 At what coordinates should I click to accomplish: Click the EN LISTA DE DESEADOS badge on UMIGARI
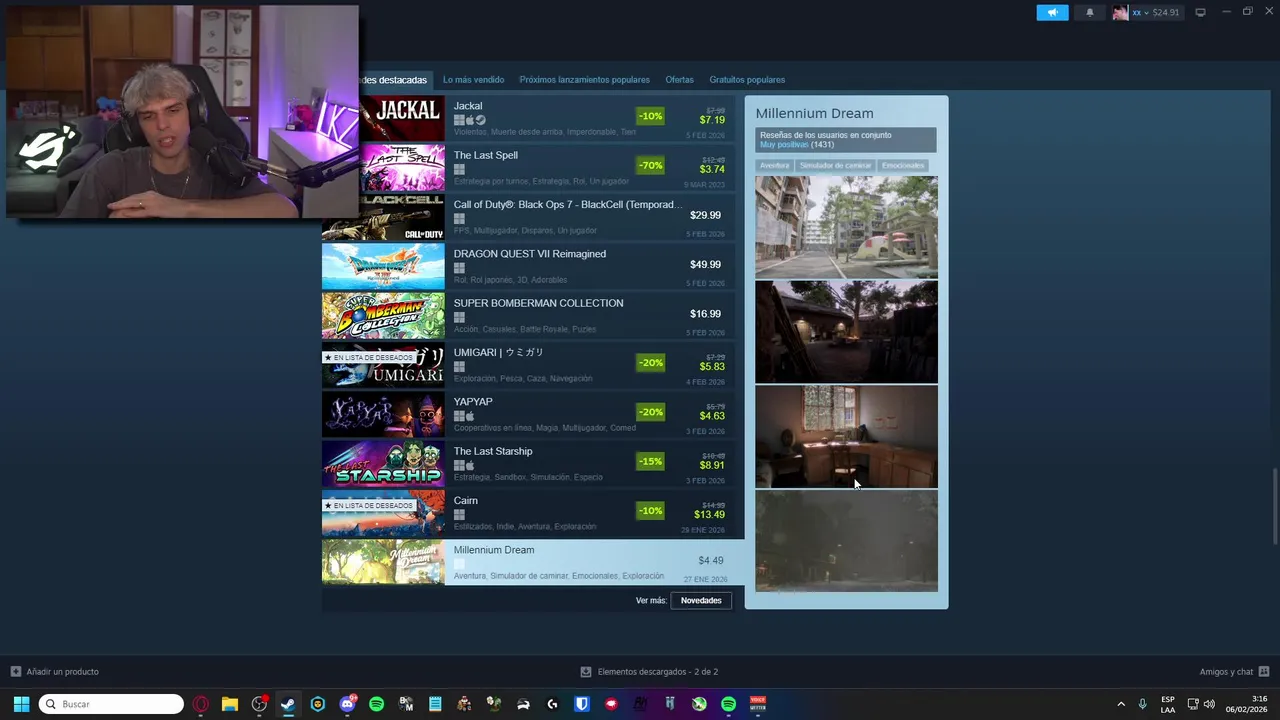click(369, 357)
